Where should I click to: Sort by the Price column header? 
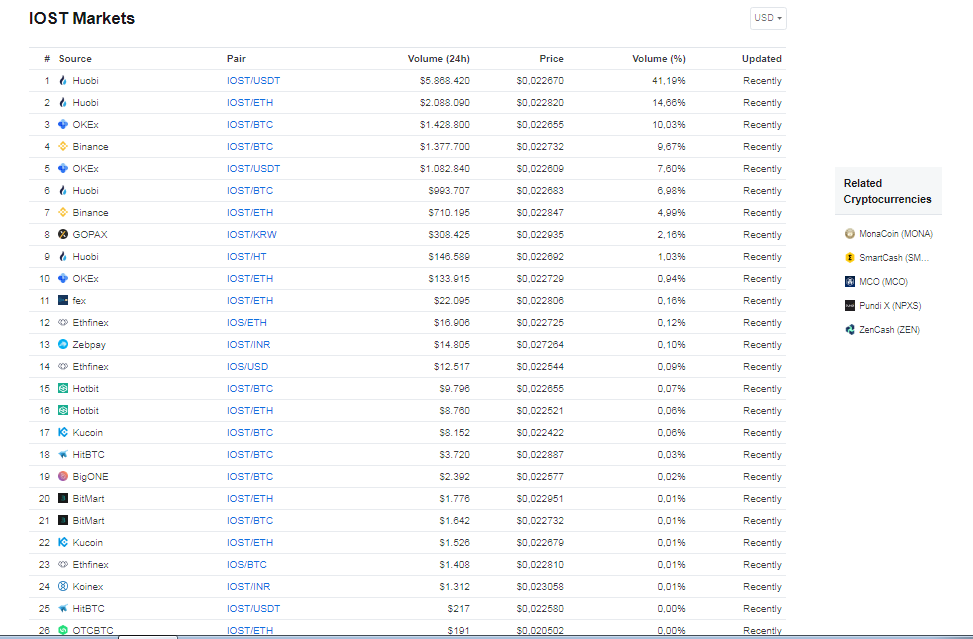pos(551,59)
